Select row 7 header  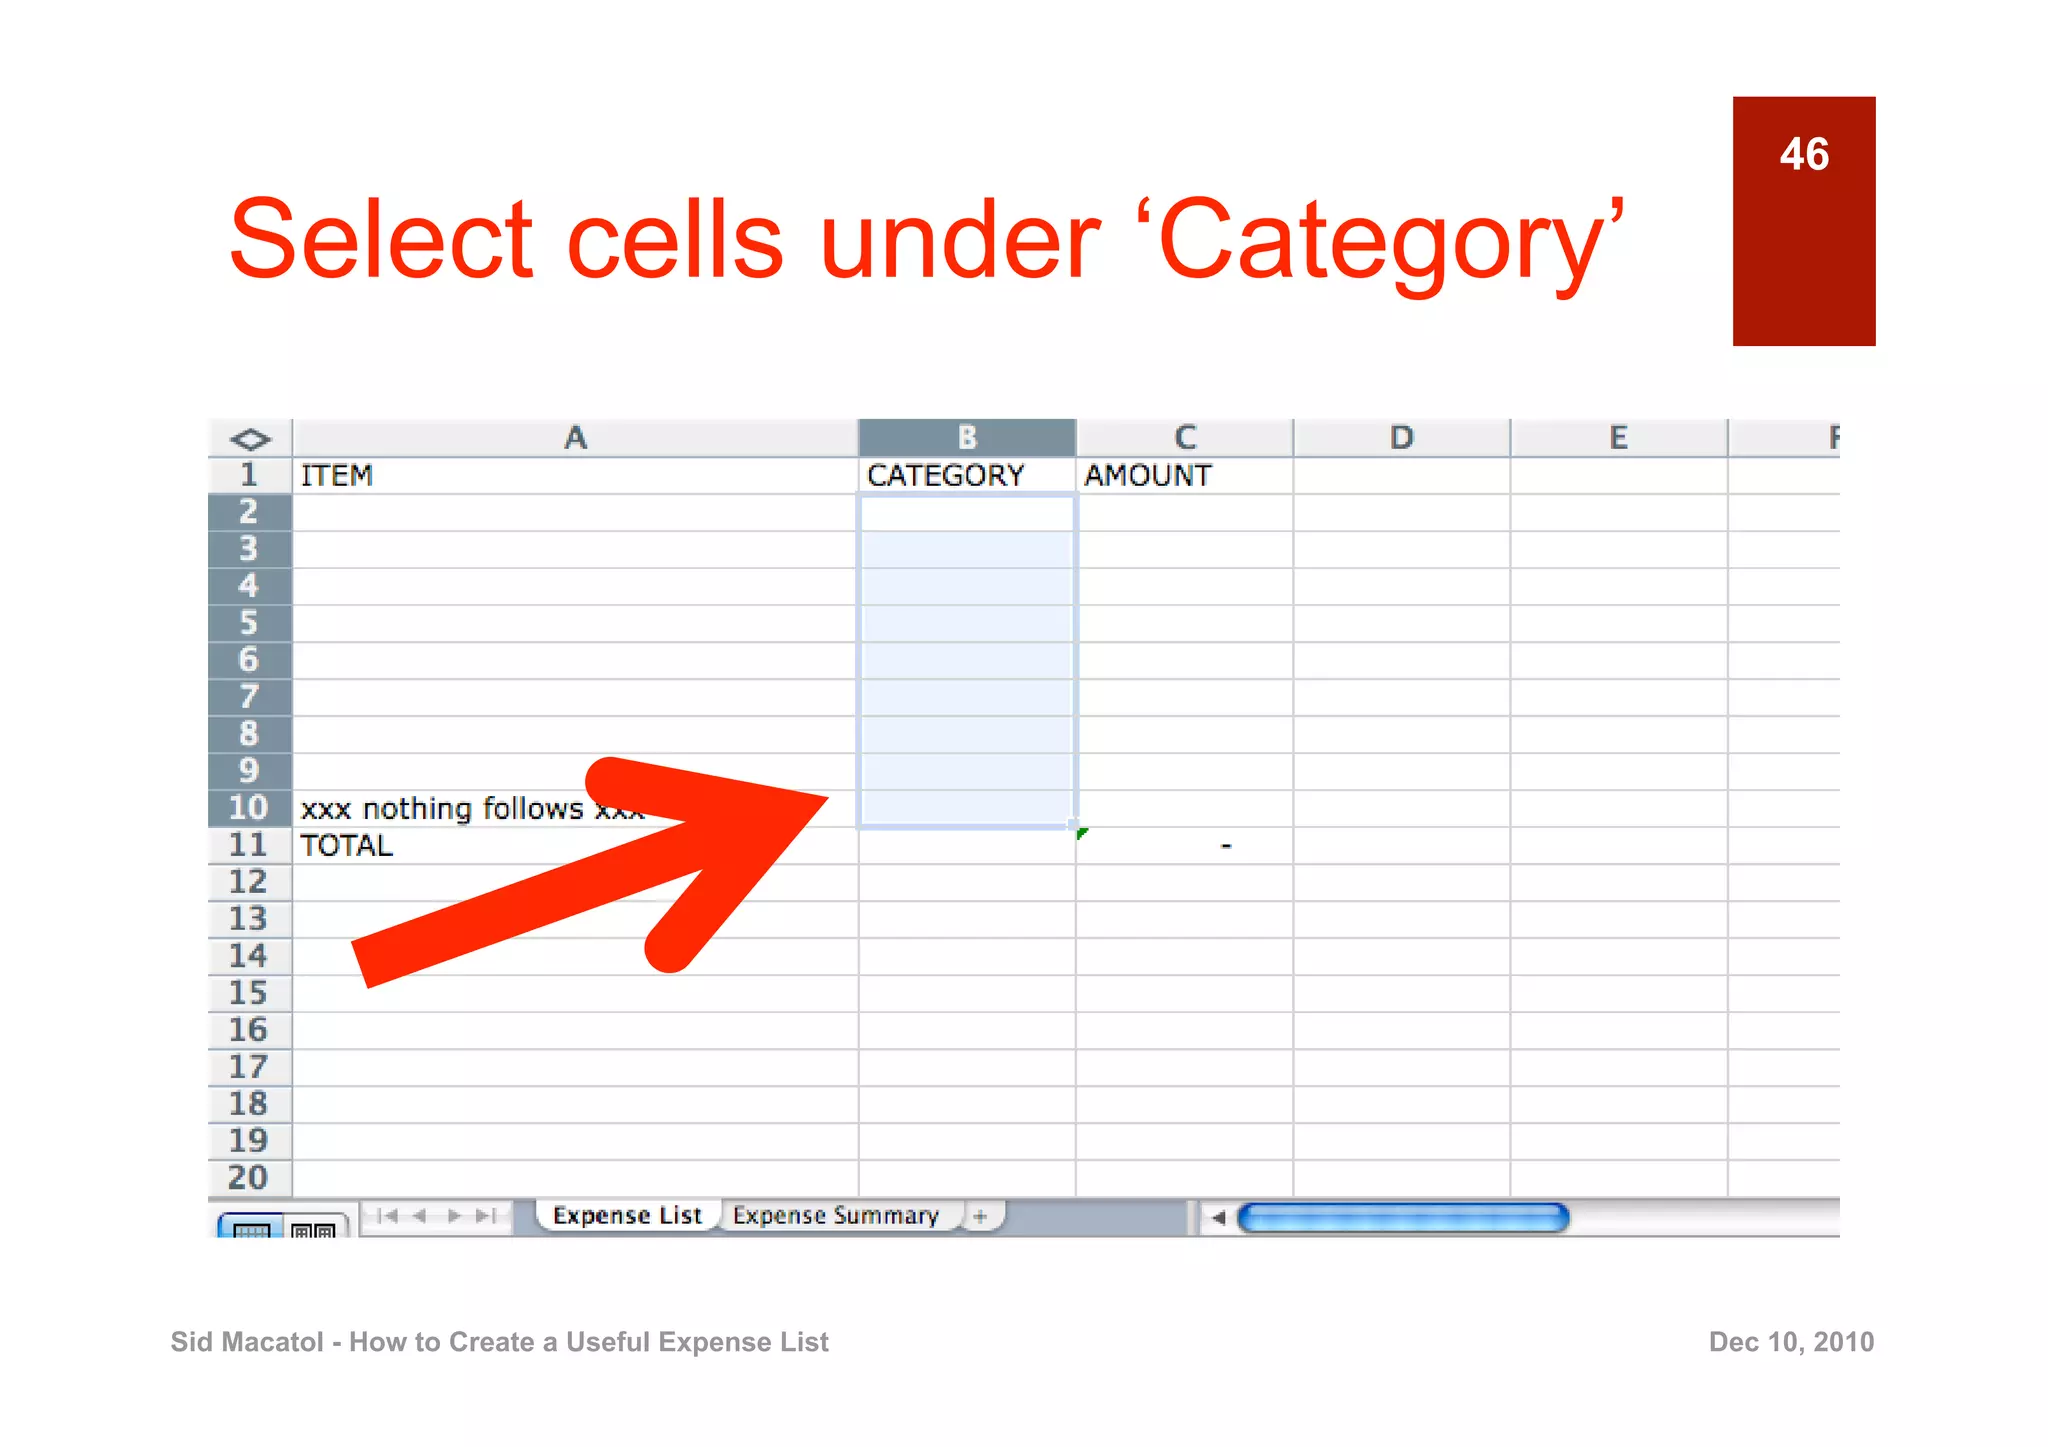click(249, 697)
